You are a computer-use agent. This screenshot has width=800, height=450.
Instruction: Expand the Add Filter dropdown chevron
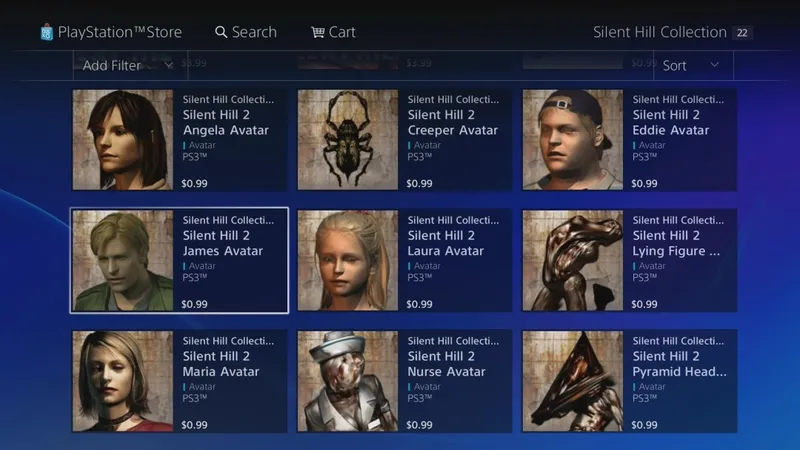tap(168, 65)
